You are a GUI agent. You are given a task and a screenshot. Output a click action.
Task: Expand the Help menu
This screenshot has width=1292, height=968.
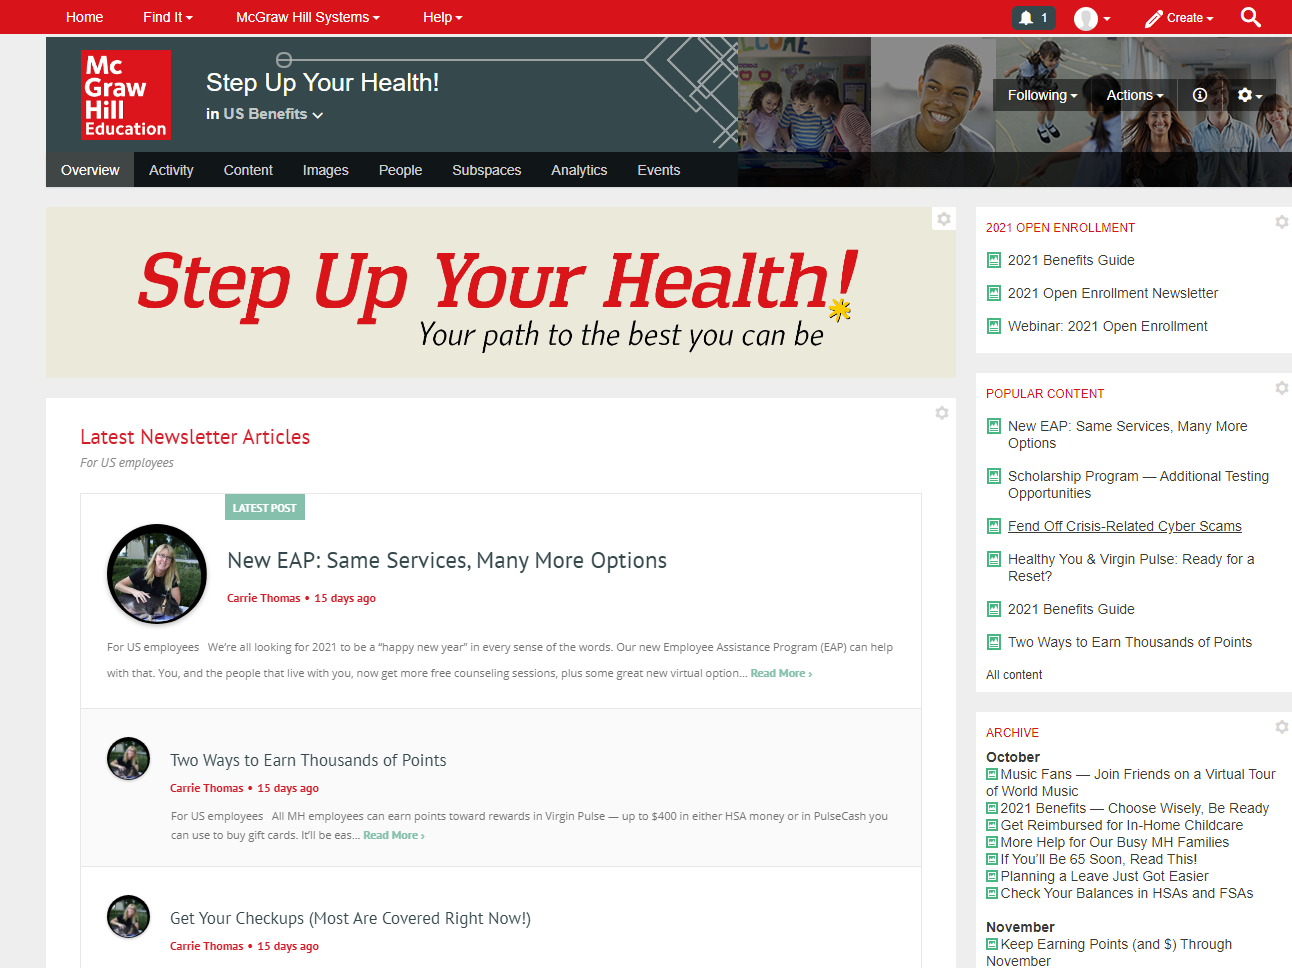(x=443, y=17)
